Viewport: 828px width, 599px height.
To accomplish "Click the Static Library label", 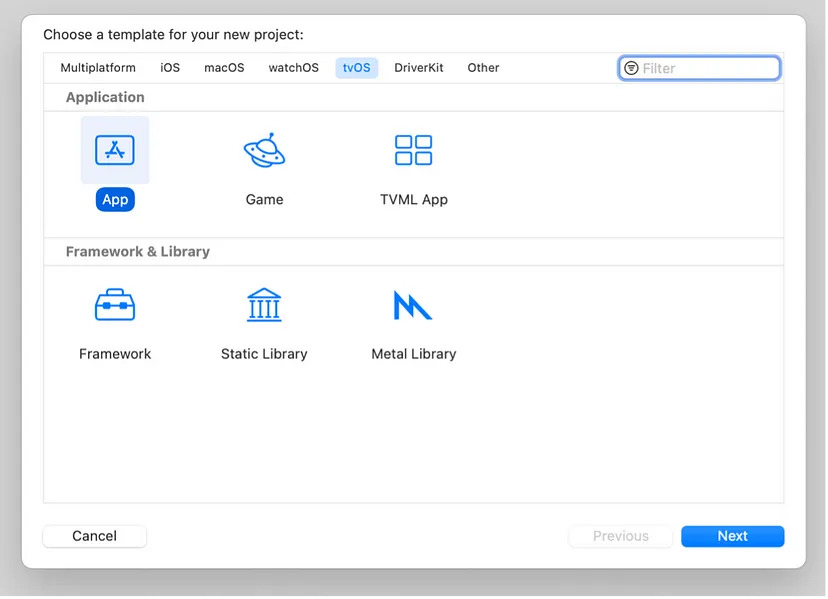I will (x=264, y=354).
